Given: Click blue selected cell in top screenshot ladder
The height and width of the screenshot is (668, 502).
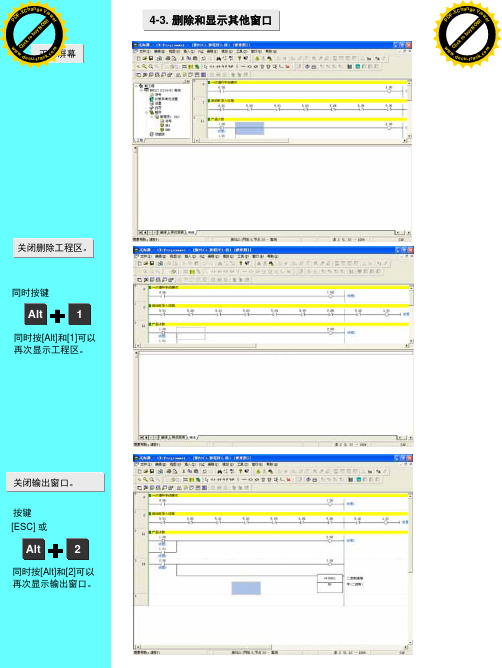Looking at the screenshot, I should (x=250, y=129).
